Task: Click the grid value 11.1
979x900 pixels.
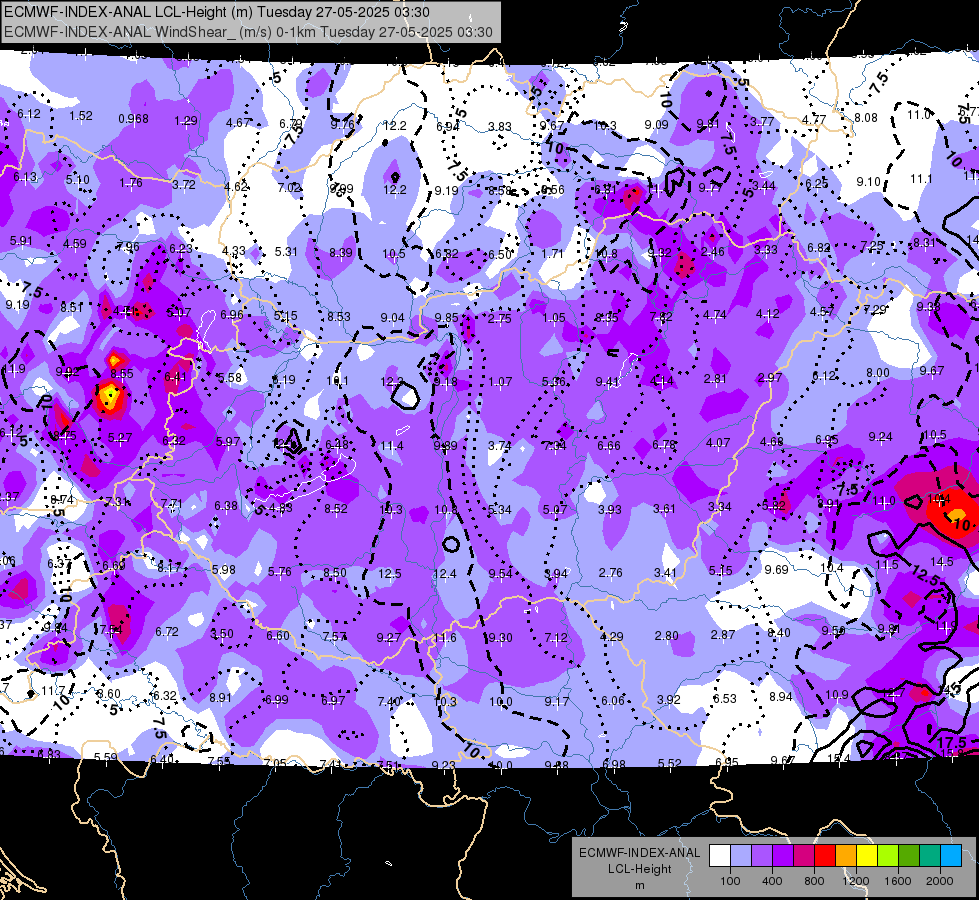Action: click(921, 179)
